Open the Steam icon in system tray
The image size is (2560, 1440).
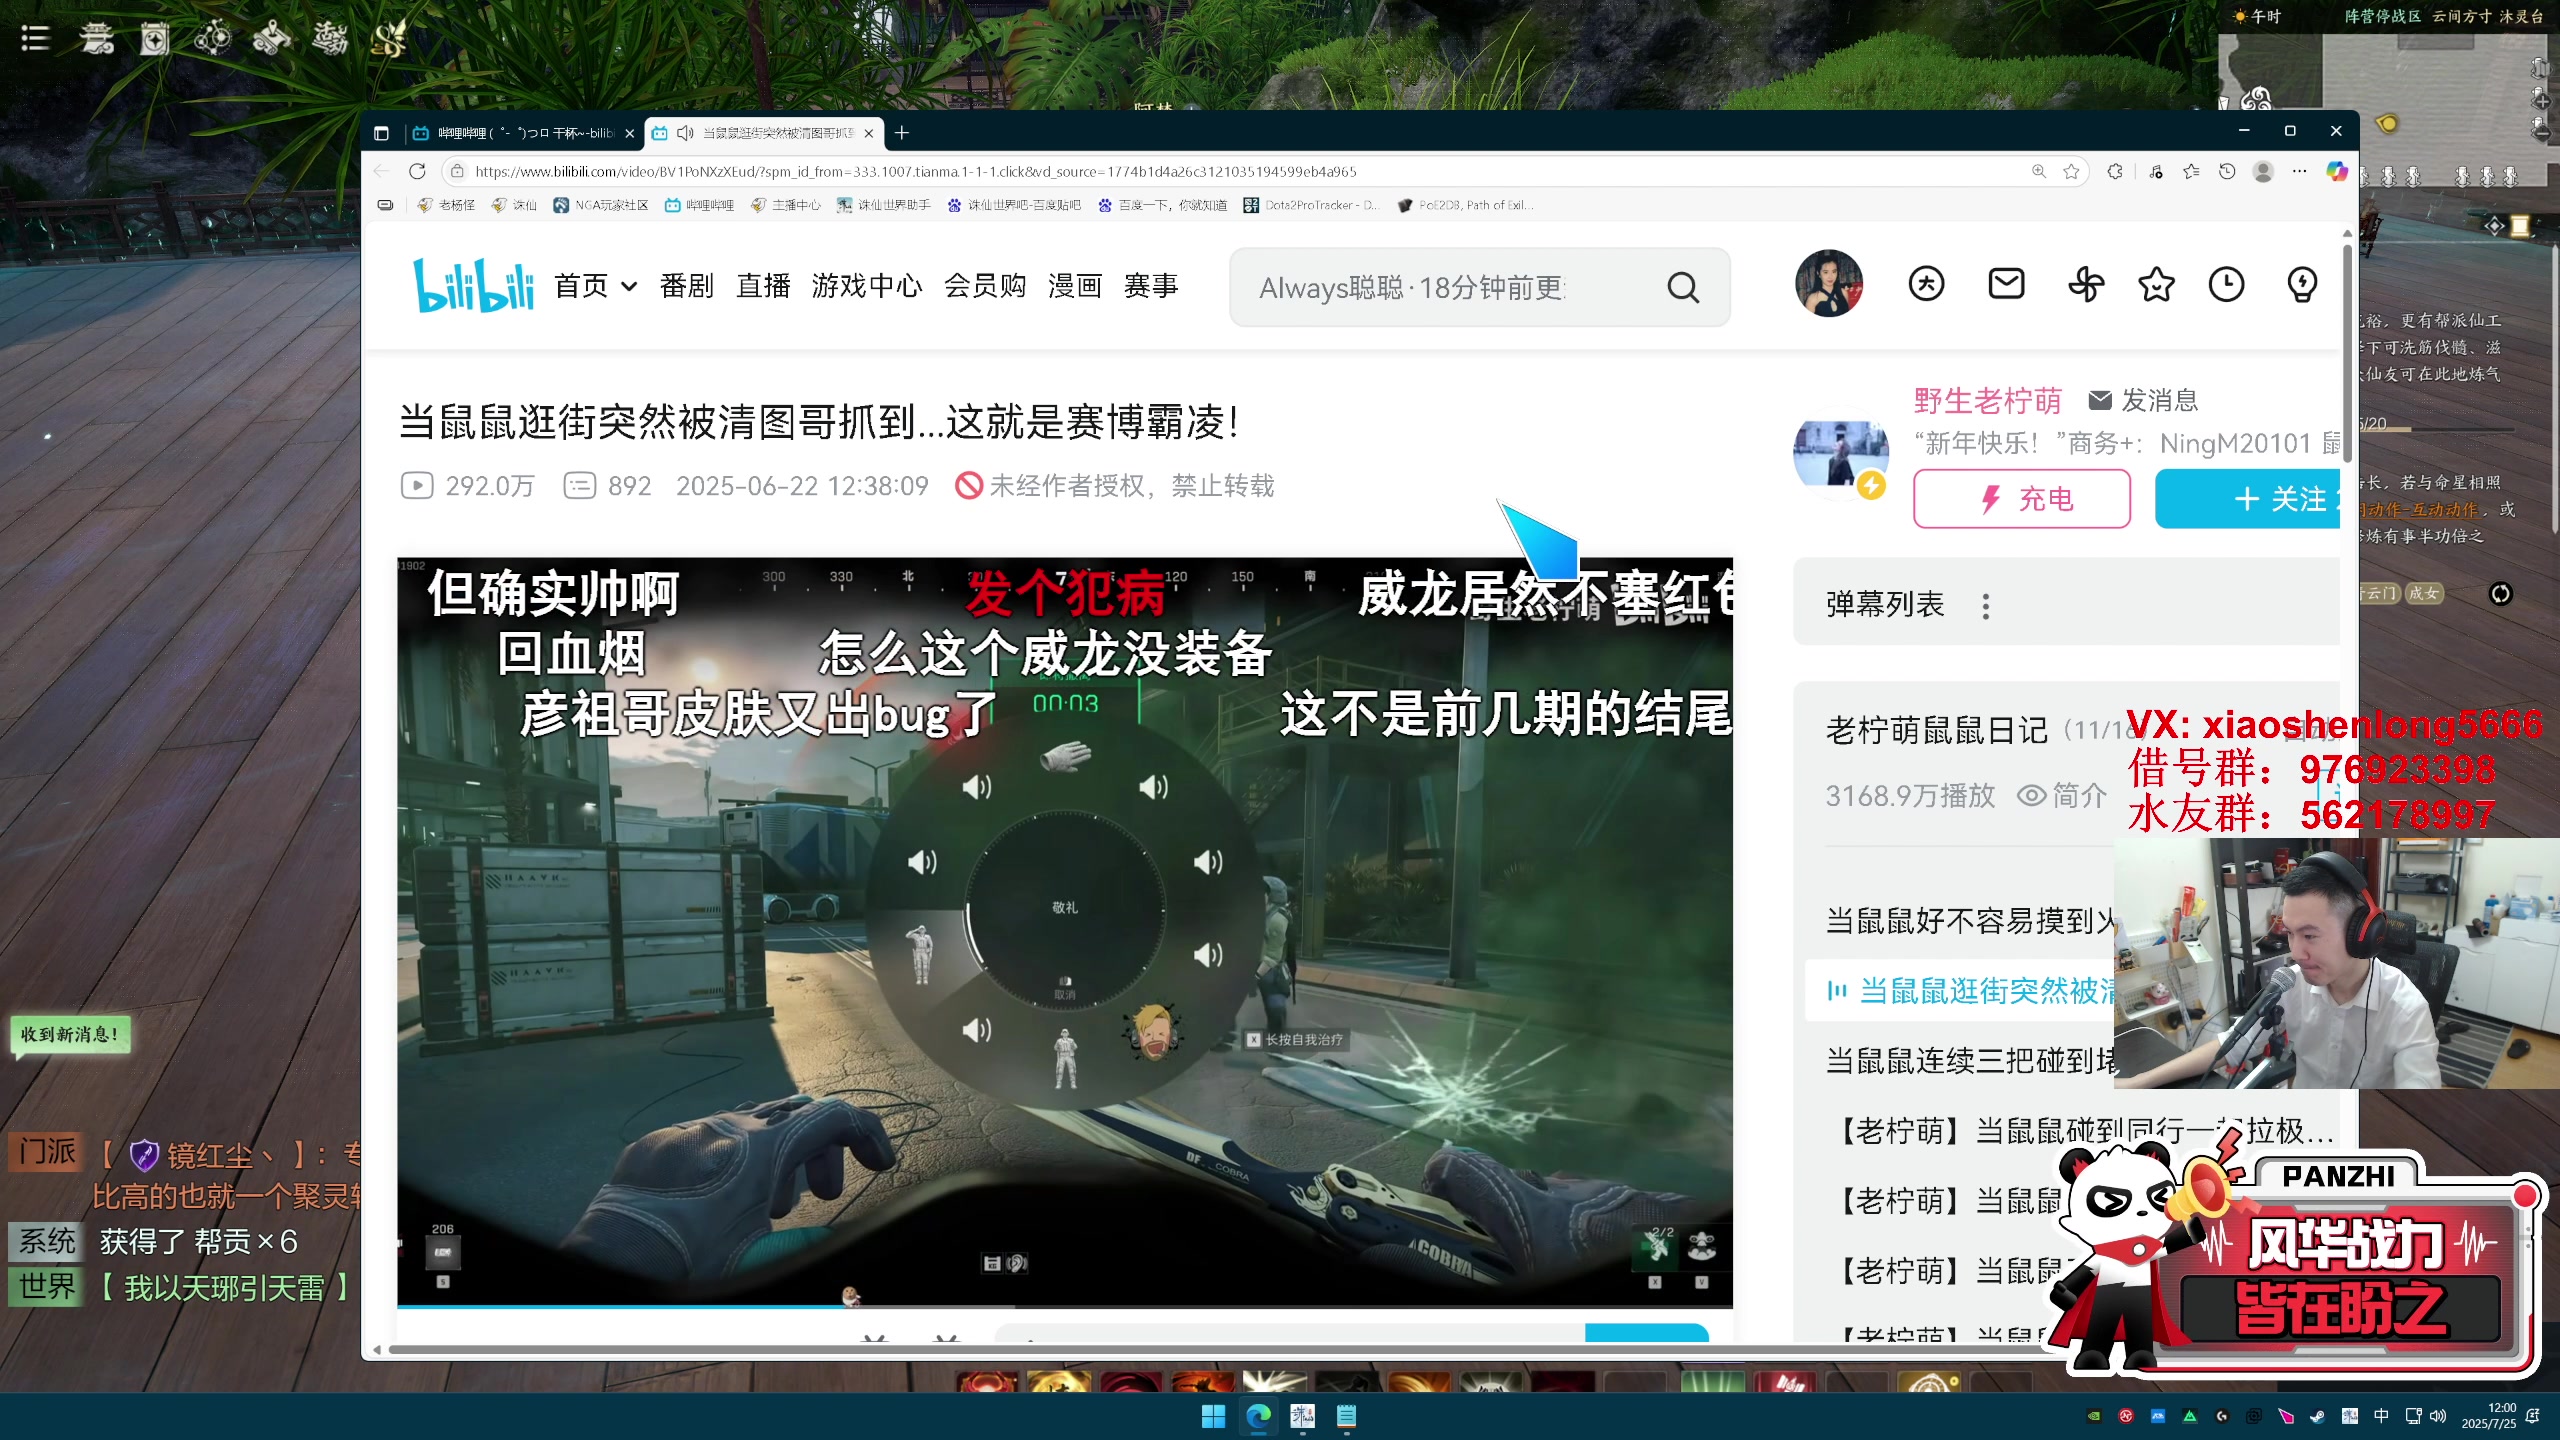click(2317, 1416)
